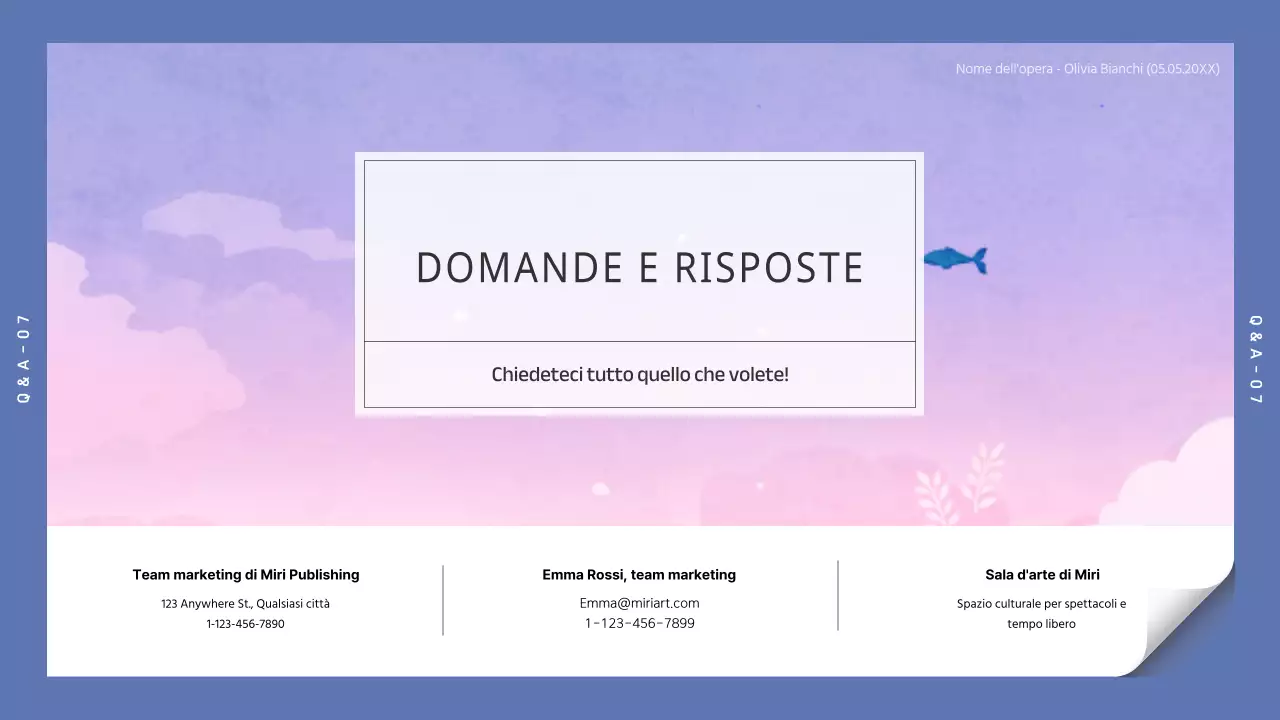Screen dimensions: 1280x720
Task: Select the 'Sala d'arte di Miri' heading
Action: coord(1041,574)
